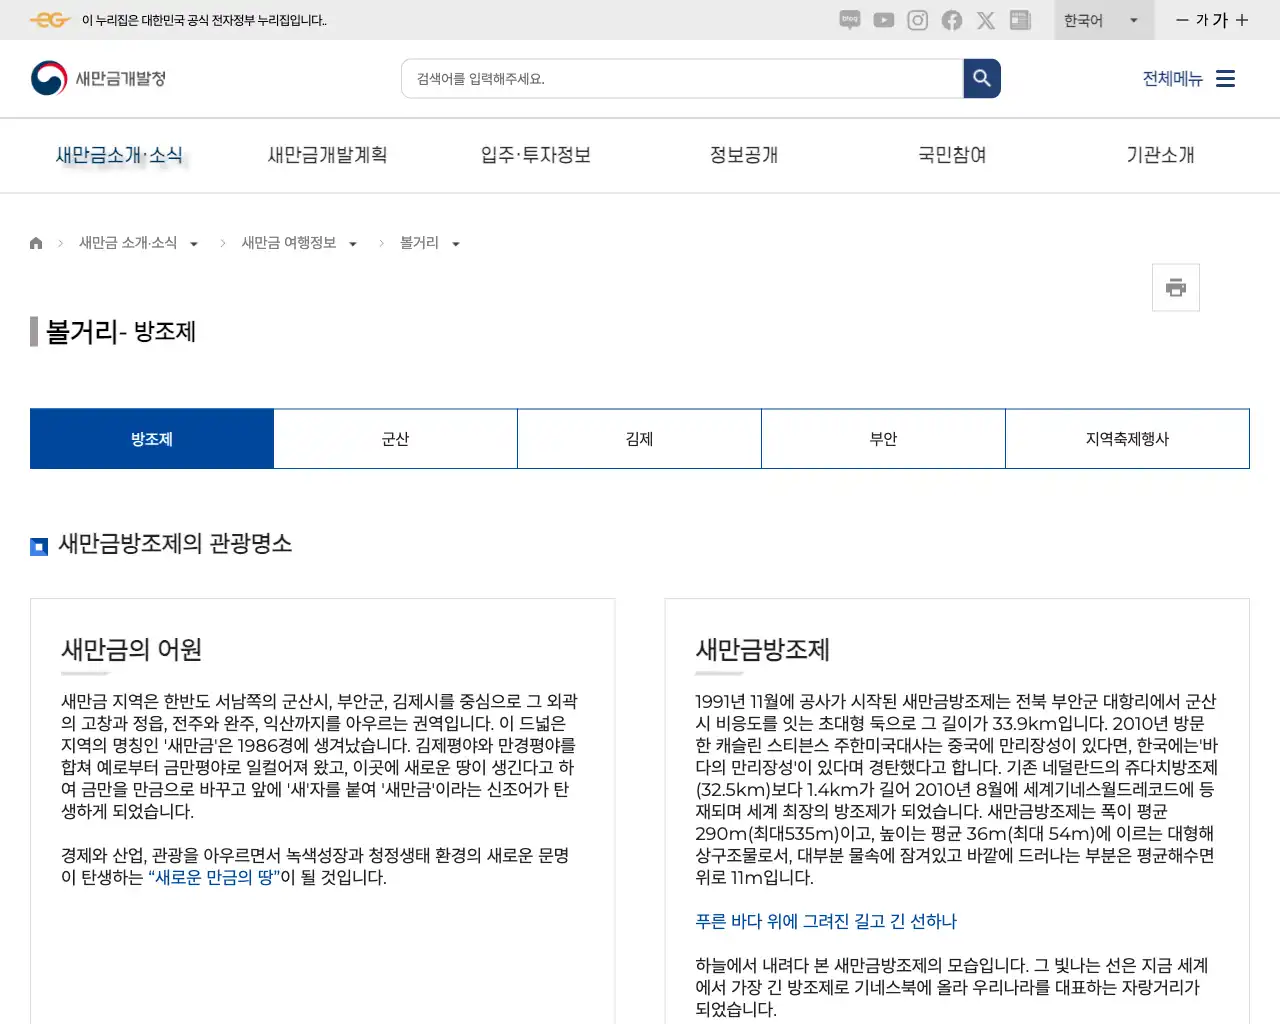Increase font size with the 가+ control
Screen dimensions: 1280x1024
(1242, 20)
